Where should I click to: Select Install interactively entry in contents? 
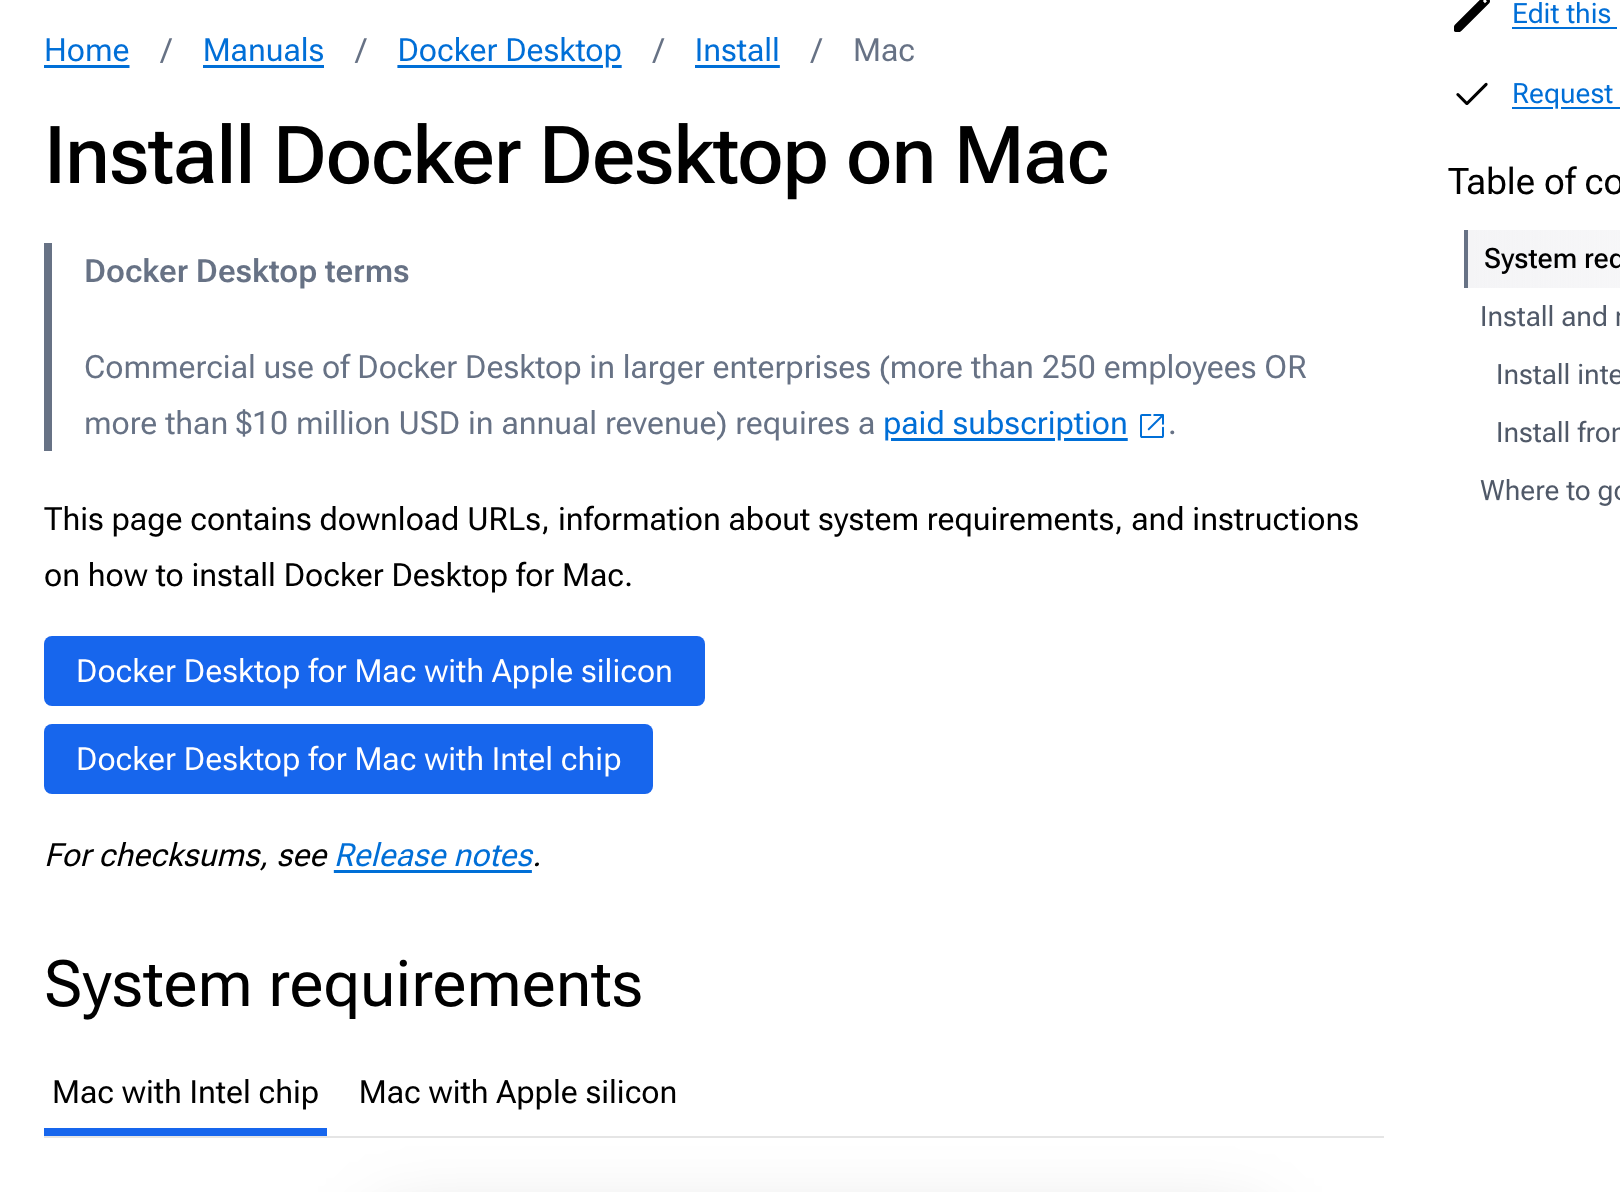[1557, 375]
